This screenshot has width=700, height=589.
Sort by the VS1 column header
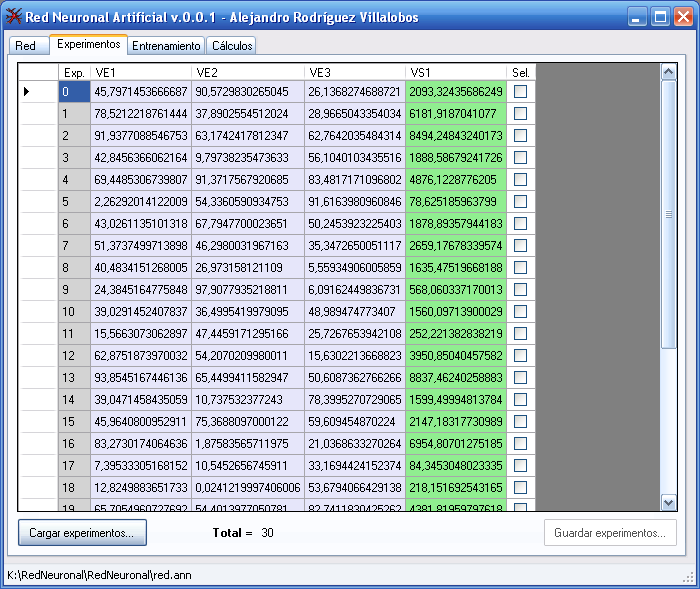[x=455, y=72]
